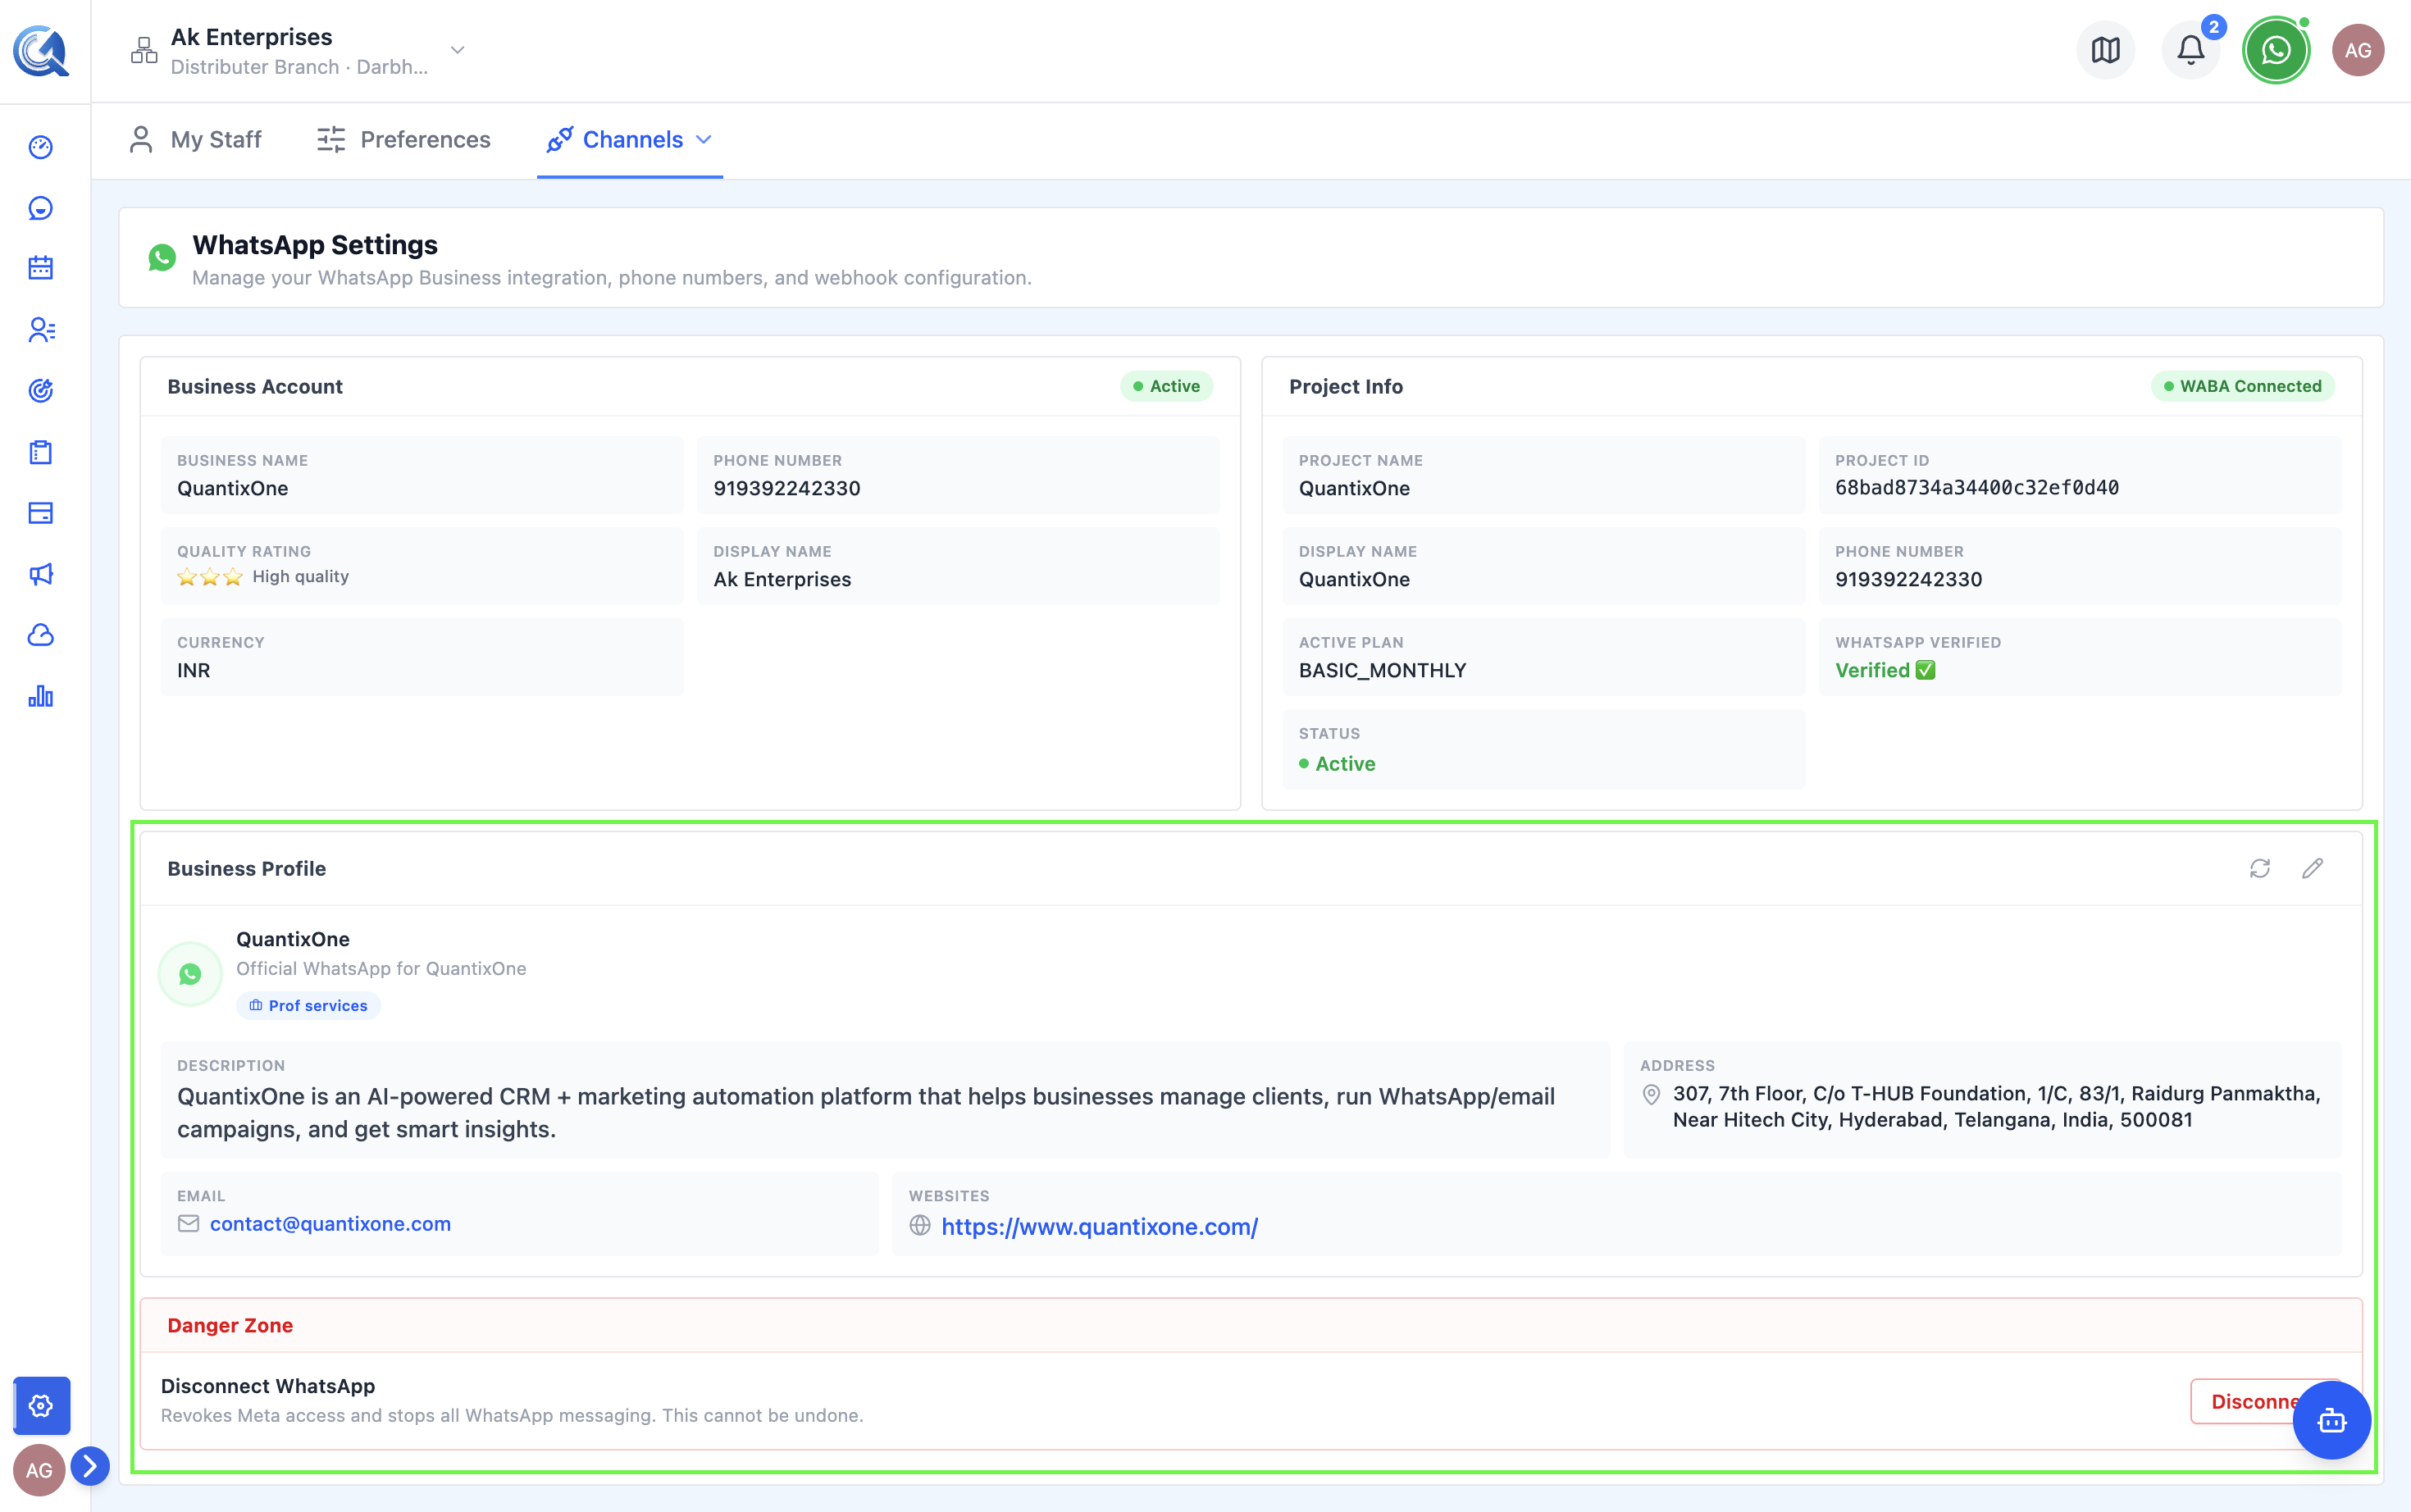
Task: Refresh the Business Profile
Action: tap(2260, 868)
